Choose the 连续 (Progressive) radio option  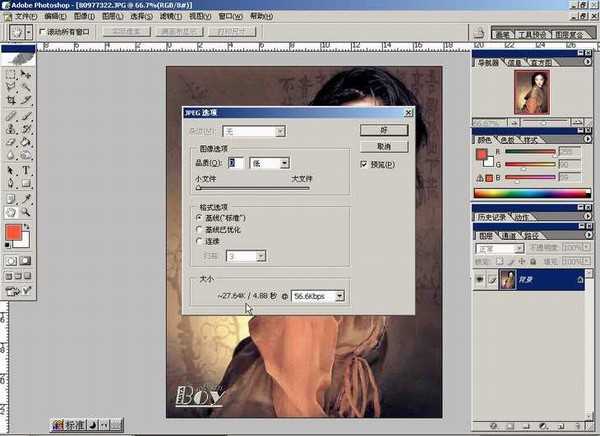click(x=199, y=240)
